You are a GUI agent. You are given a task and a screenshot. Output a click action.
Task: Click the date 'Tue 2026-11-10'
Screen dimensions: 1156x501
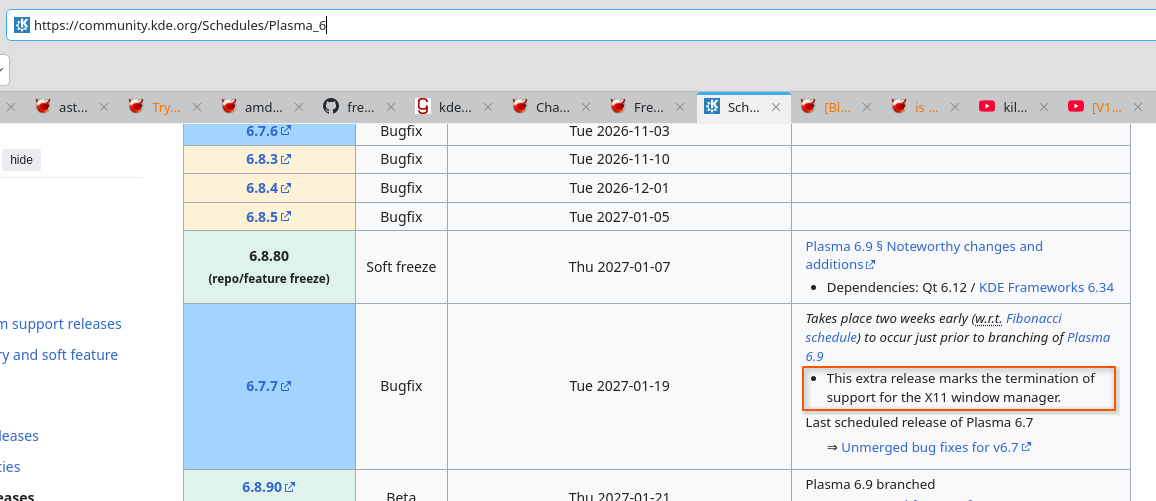point(619,159)
